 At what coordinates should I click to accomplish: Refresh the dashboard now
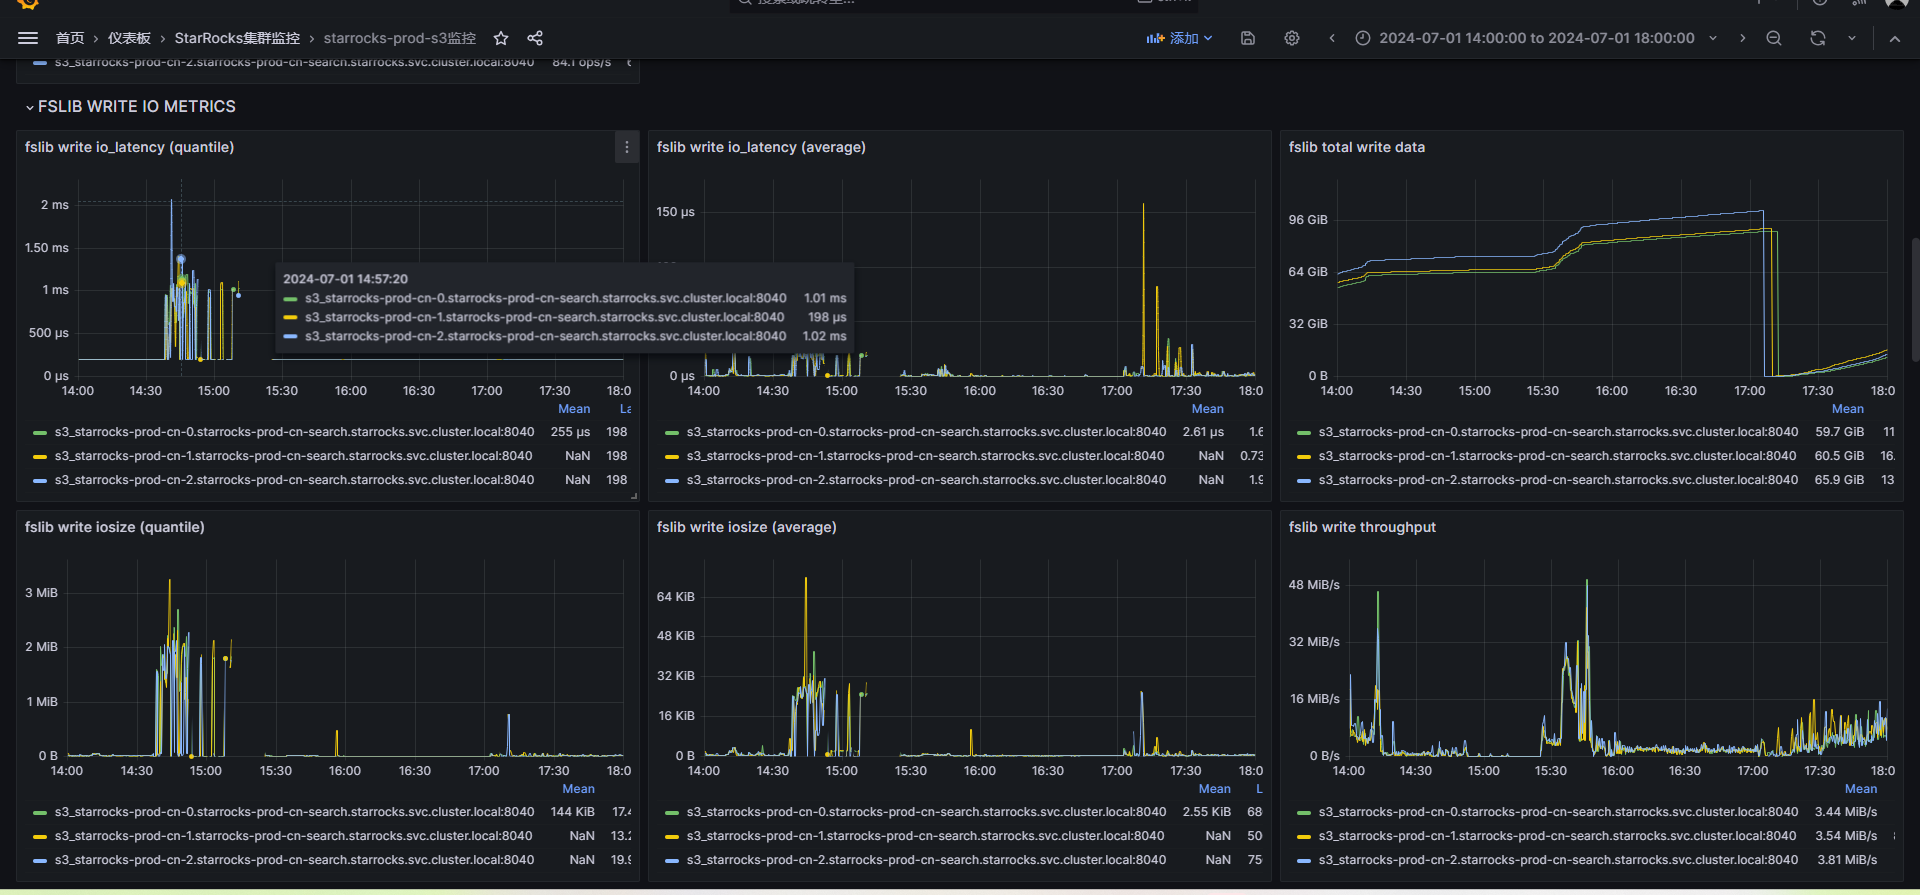(x=1818, y=38)
